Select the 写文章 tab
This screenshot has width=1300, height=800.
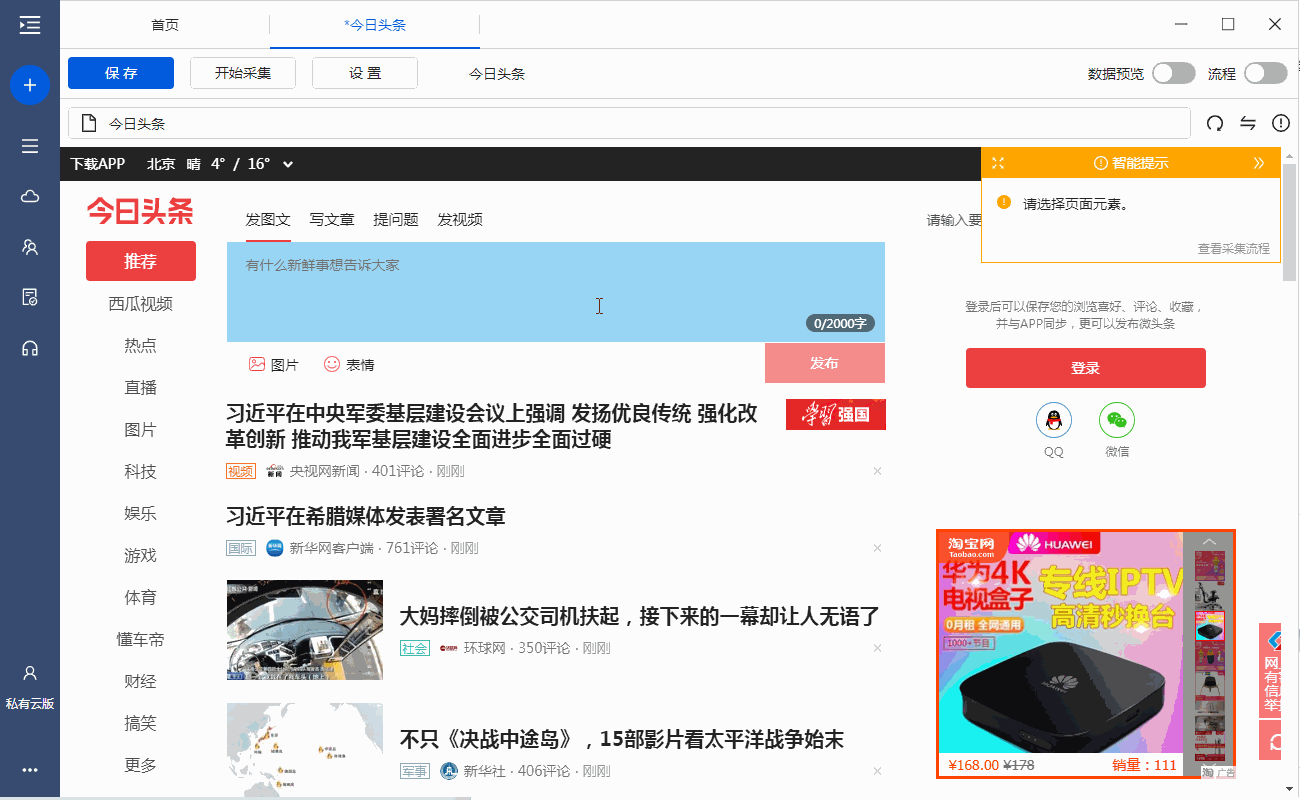point(332,220)
